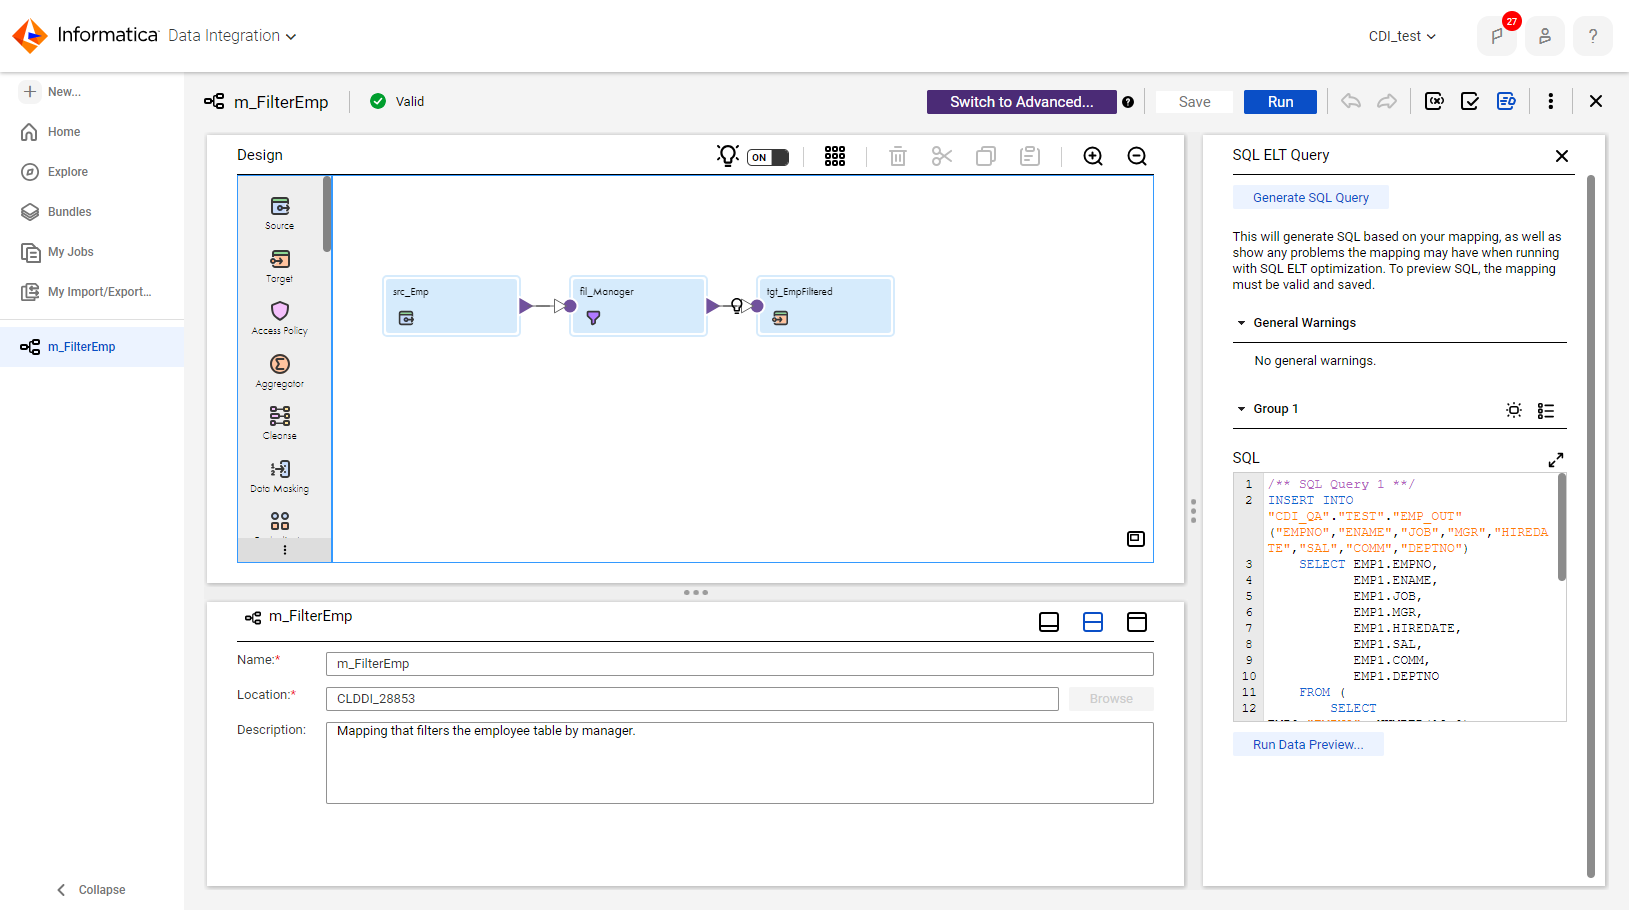Zoom out on the design canvas

[1137, 156]
